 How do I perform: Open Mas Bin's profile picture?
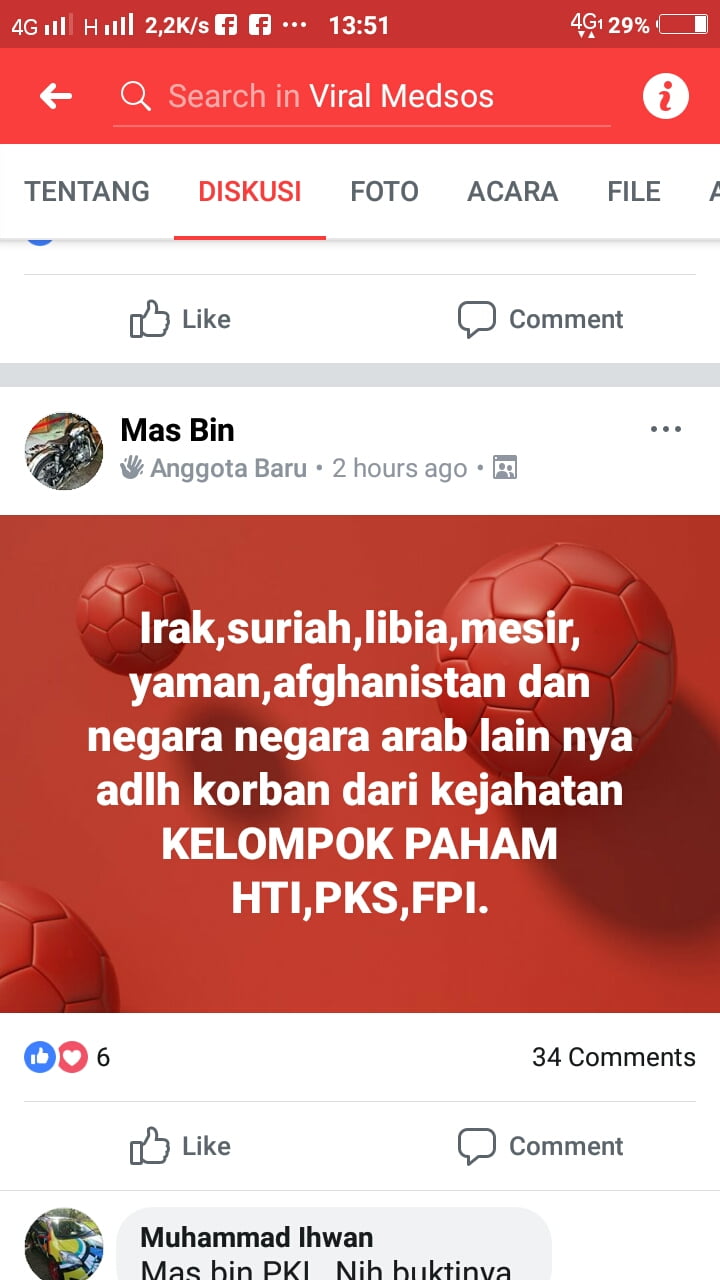(64, 451)
